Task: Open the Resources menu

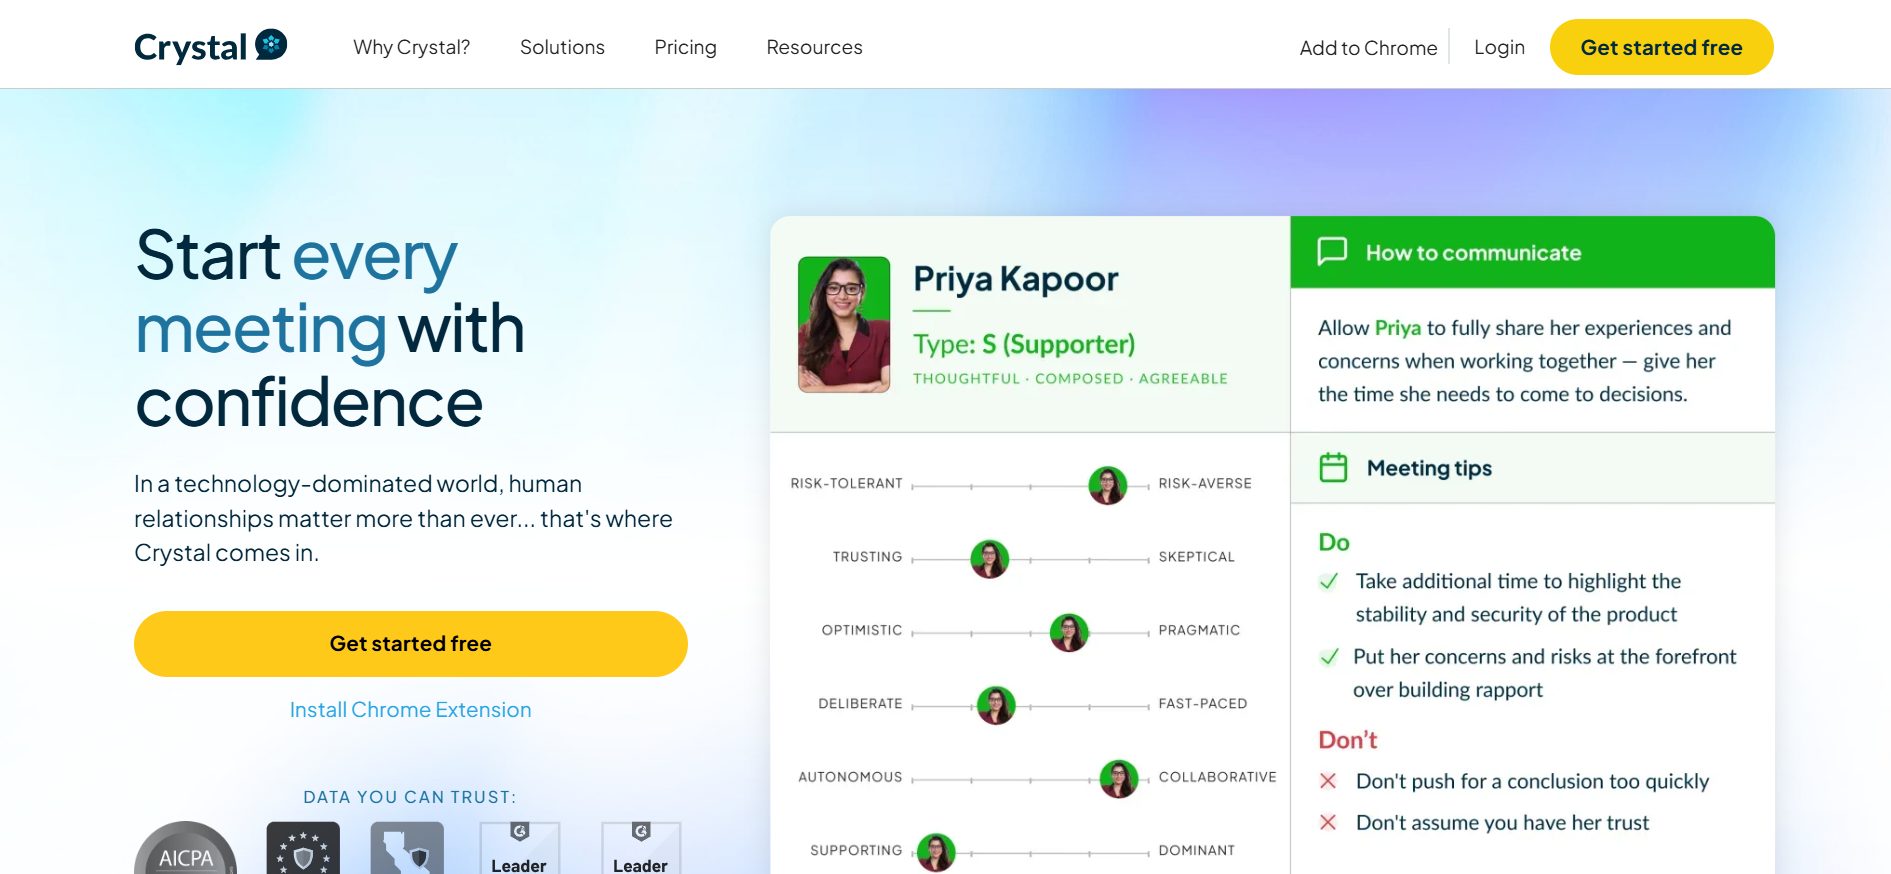Action: pyautogui.click(x=814, y=47)
